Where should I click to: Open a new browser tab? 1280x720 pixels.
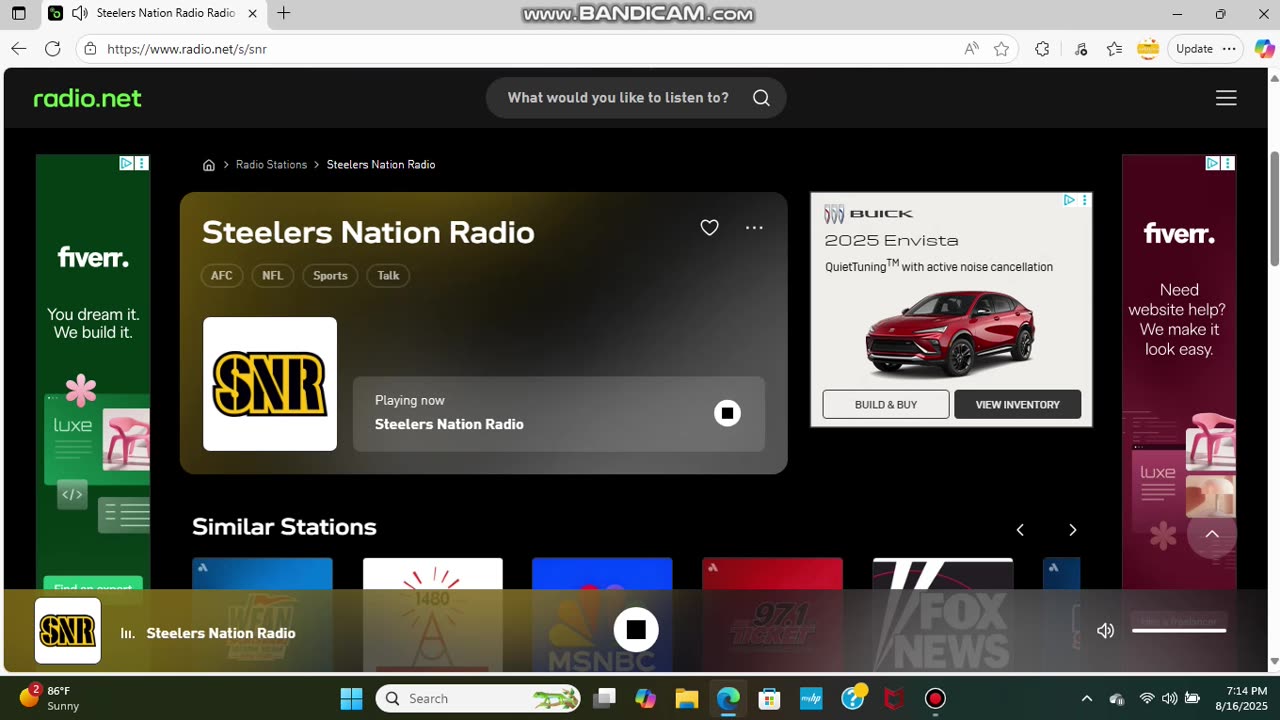(x=284, y=13)
